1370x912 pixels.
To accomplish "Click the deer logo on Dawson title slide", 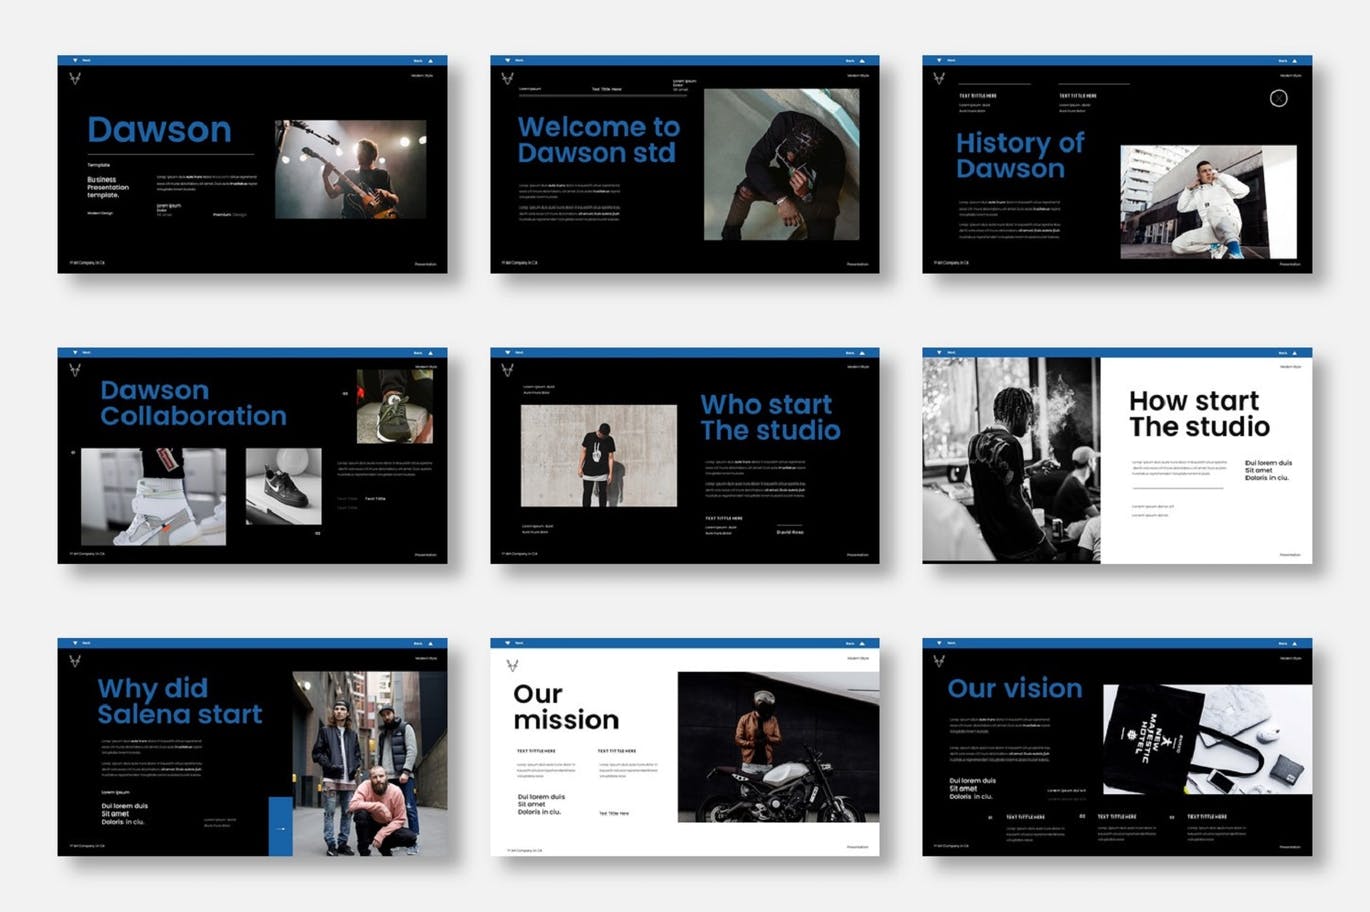I will tap(75, 78).
